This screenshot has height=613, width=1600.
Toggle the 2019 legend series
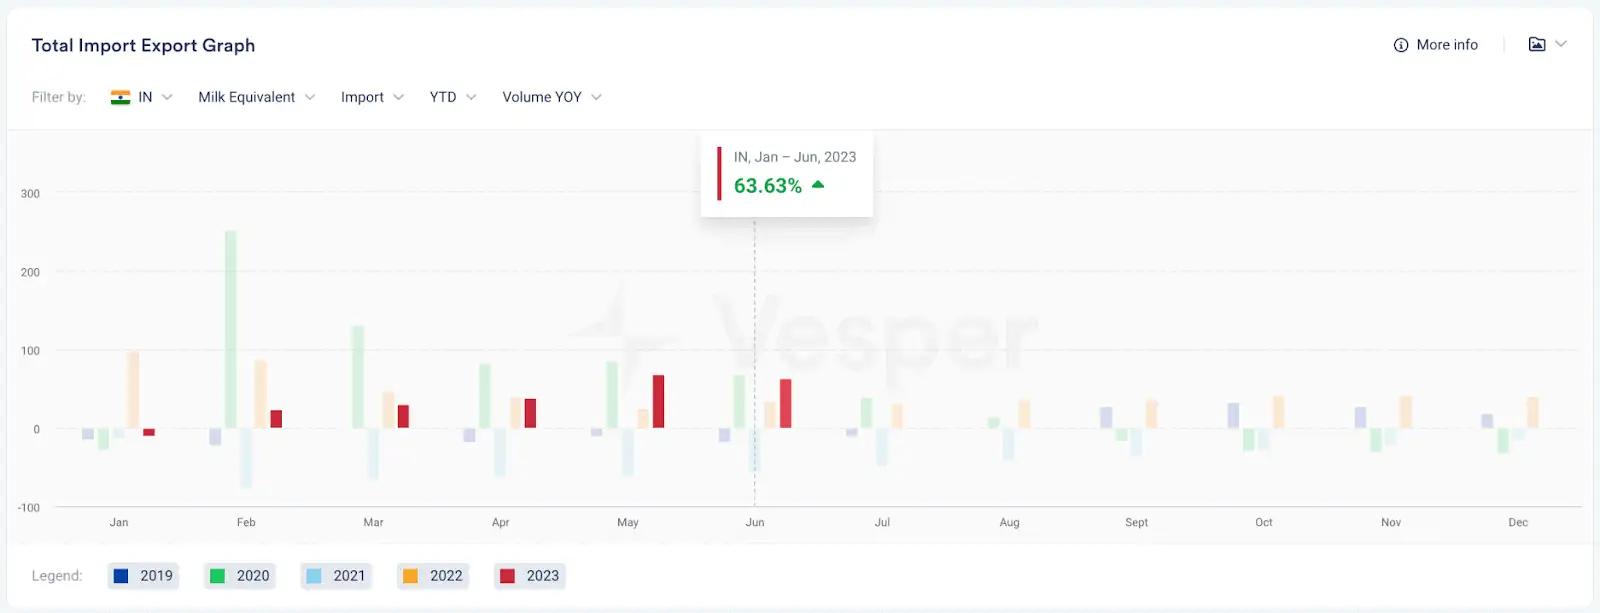click(x=143, y=576)
